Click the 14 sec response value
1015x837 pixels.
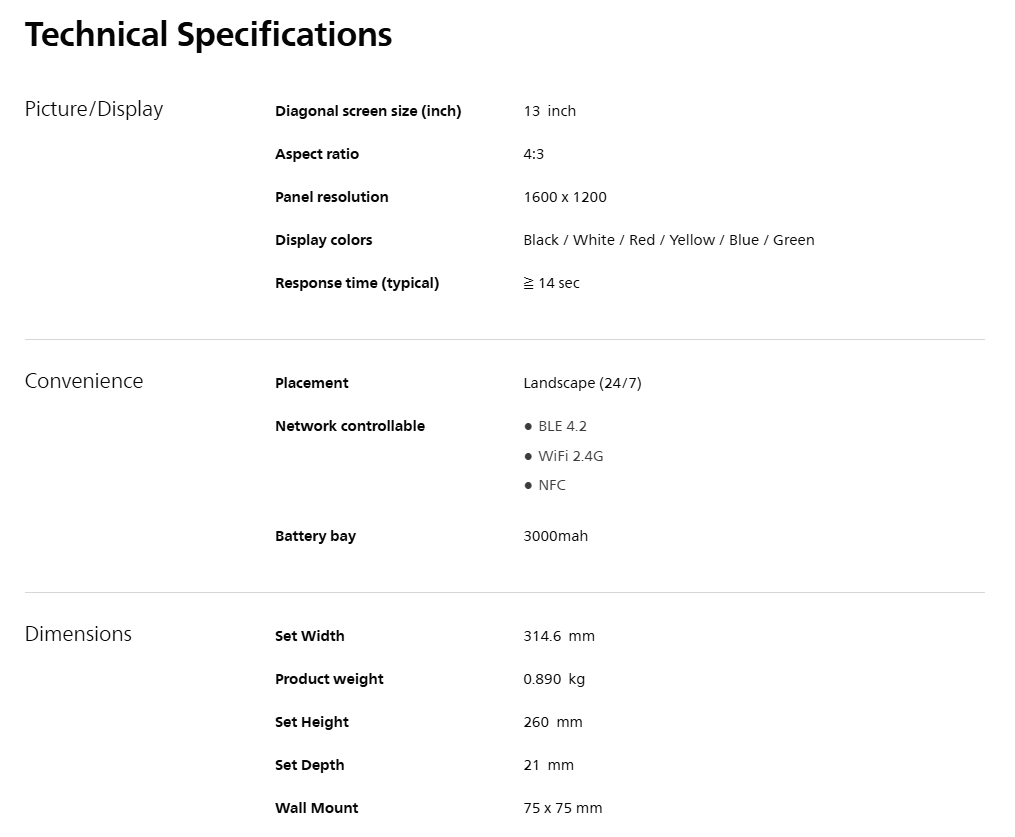click(552, 284)
